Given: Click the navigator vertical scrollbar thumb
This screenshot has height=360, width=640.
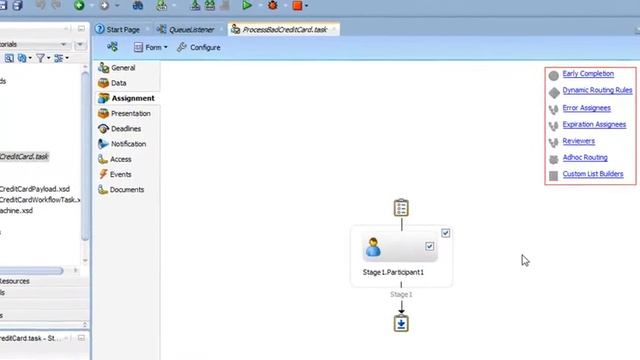Looking at the screenshot, I should click(85, 156).
